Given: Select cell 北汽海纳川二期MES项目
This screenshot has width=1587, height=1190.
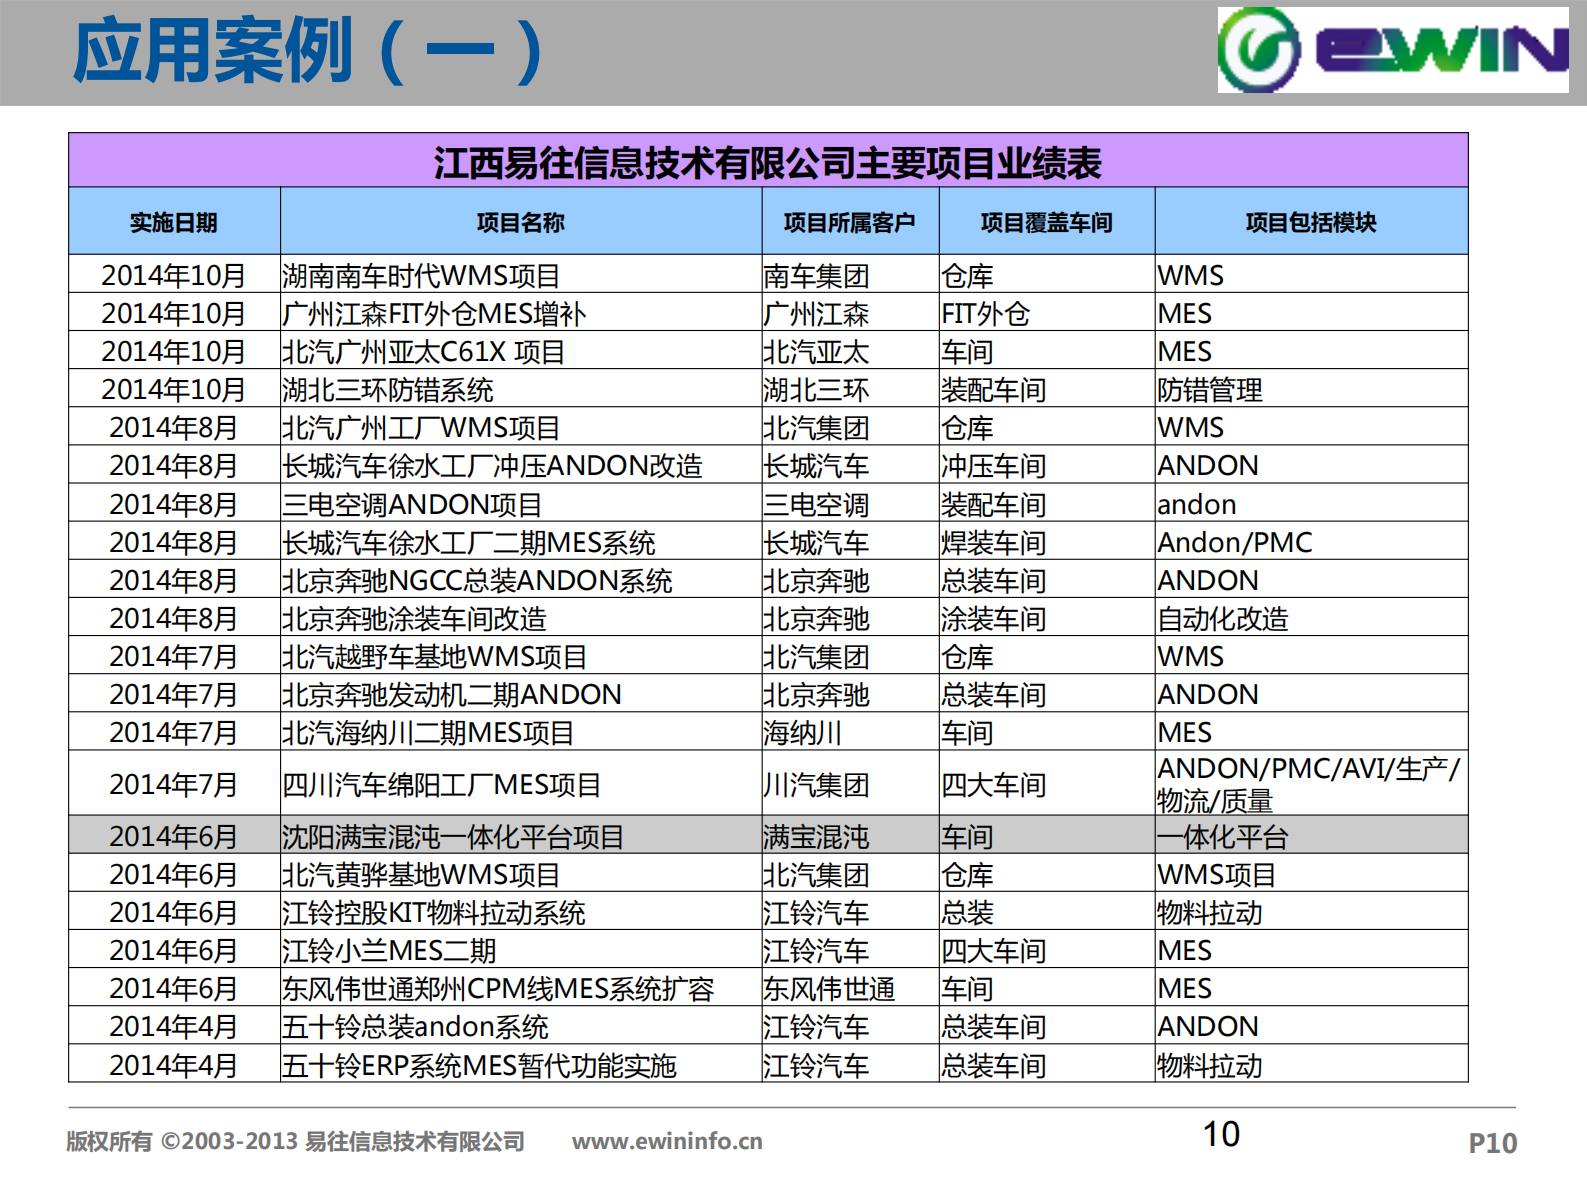Looking at the screenshot, I should point(520,732).
